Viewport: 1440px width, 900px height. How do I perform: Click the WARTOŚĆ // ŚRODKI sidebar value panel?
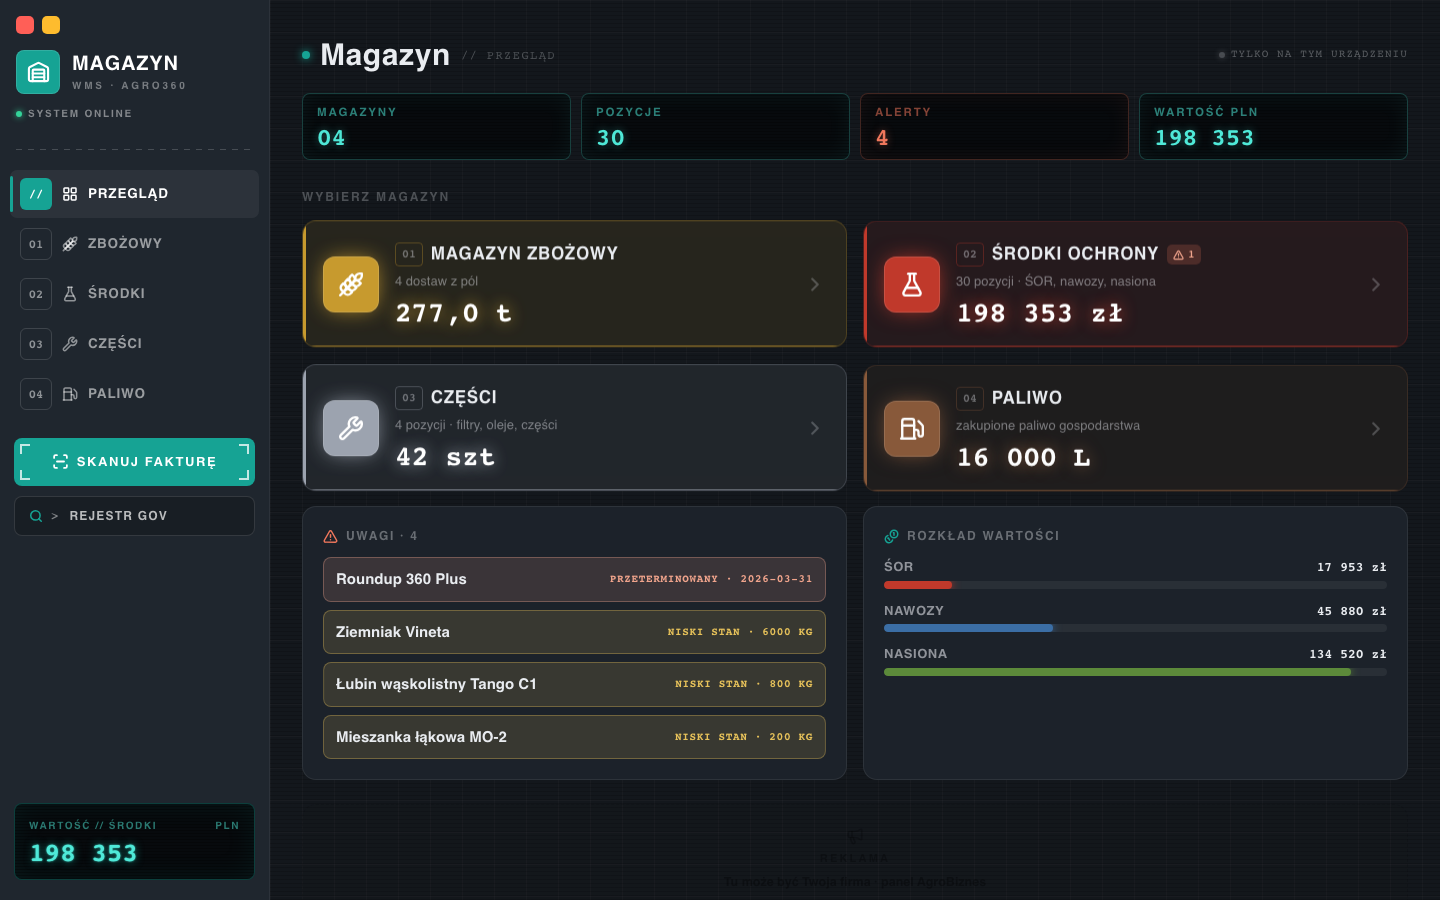135,842
